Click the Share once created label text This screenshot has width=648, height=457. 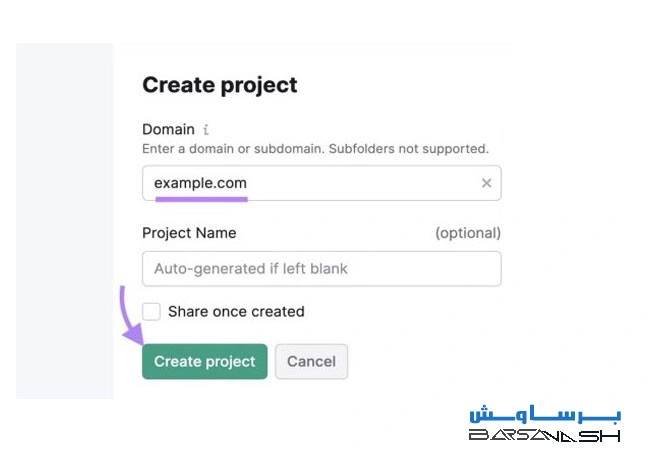click(236, 311)
